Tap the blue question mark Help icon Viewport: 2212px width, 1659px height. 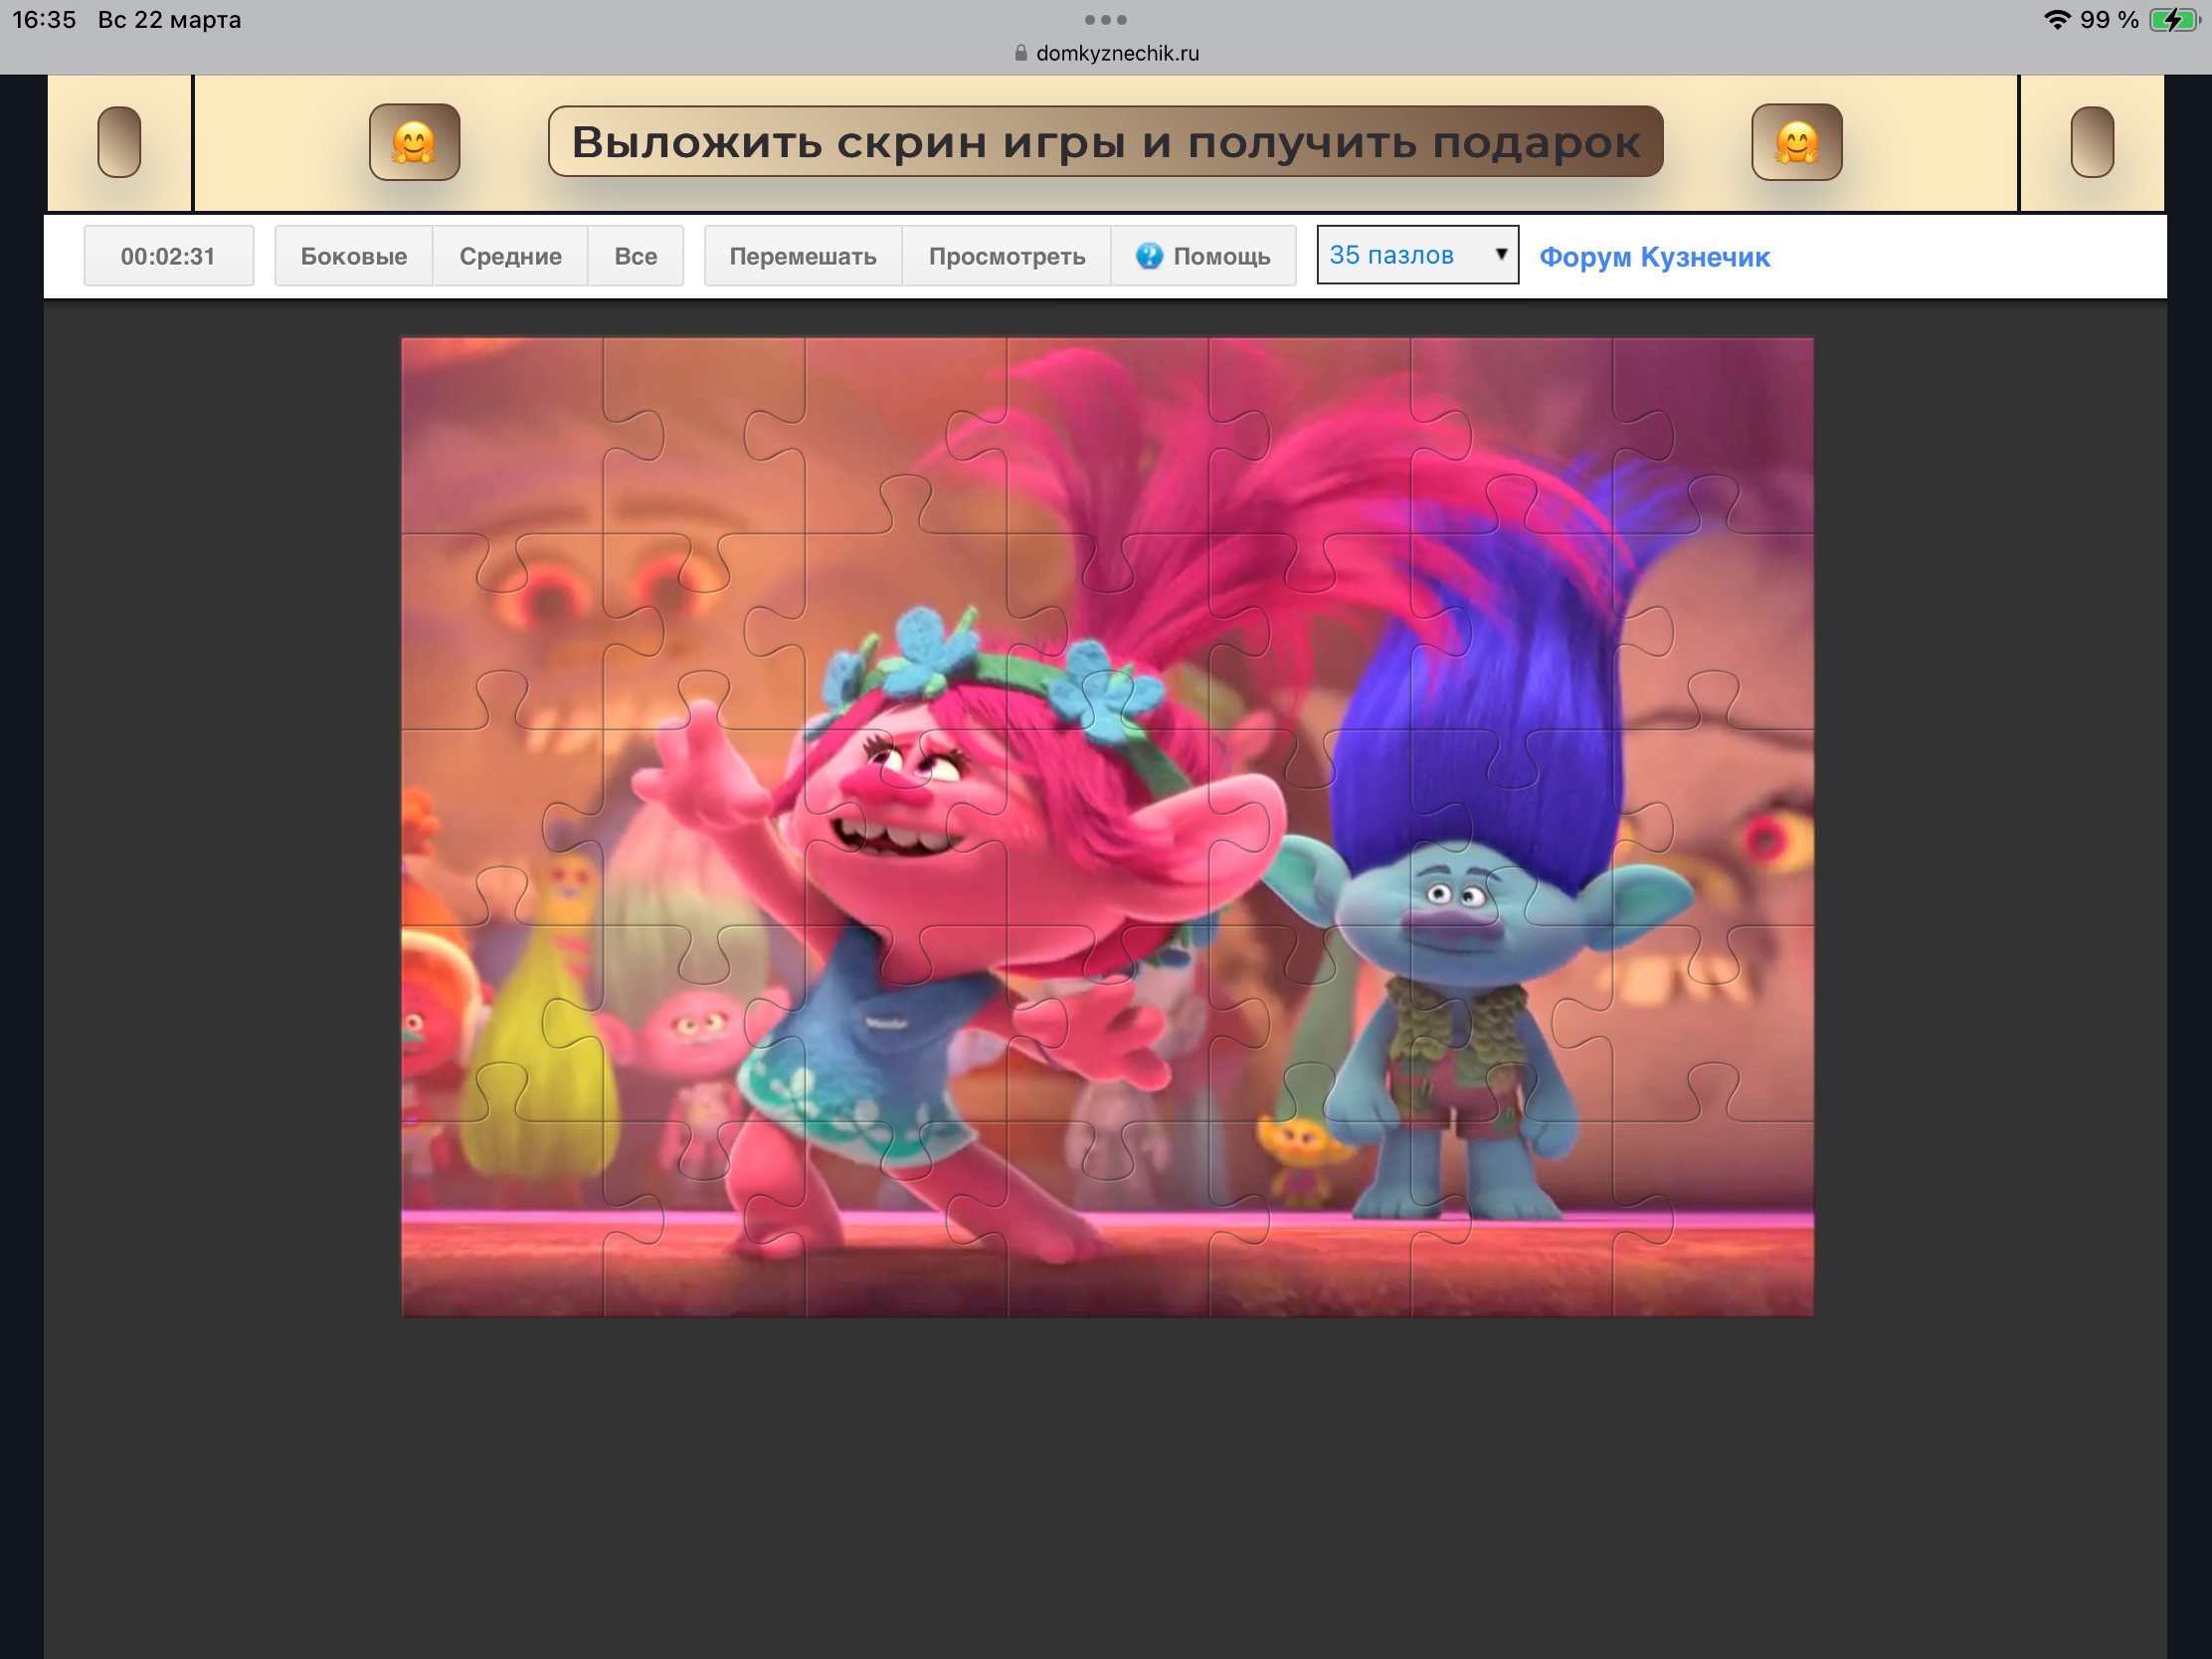pyautogui.click(x=1149, y=256)
